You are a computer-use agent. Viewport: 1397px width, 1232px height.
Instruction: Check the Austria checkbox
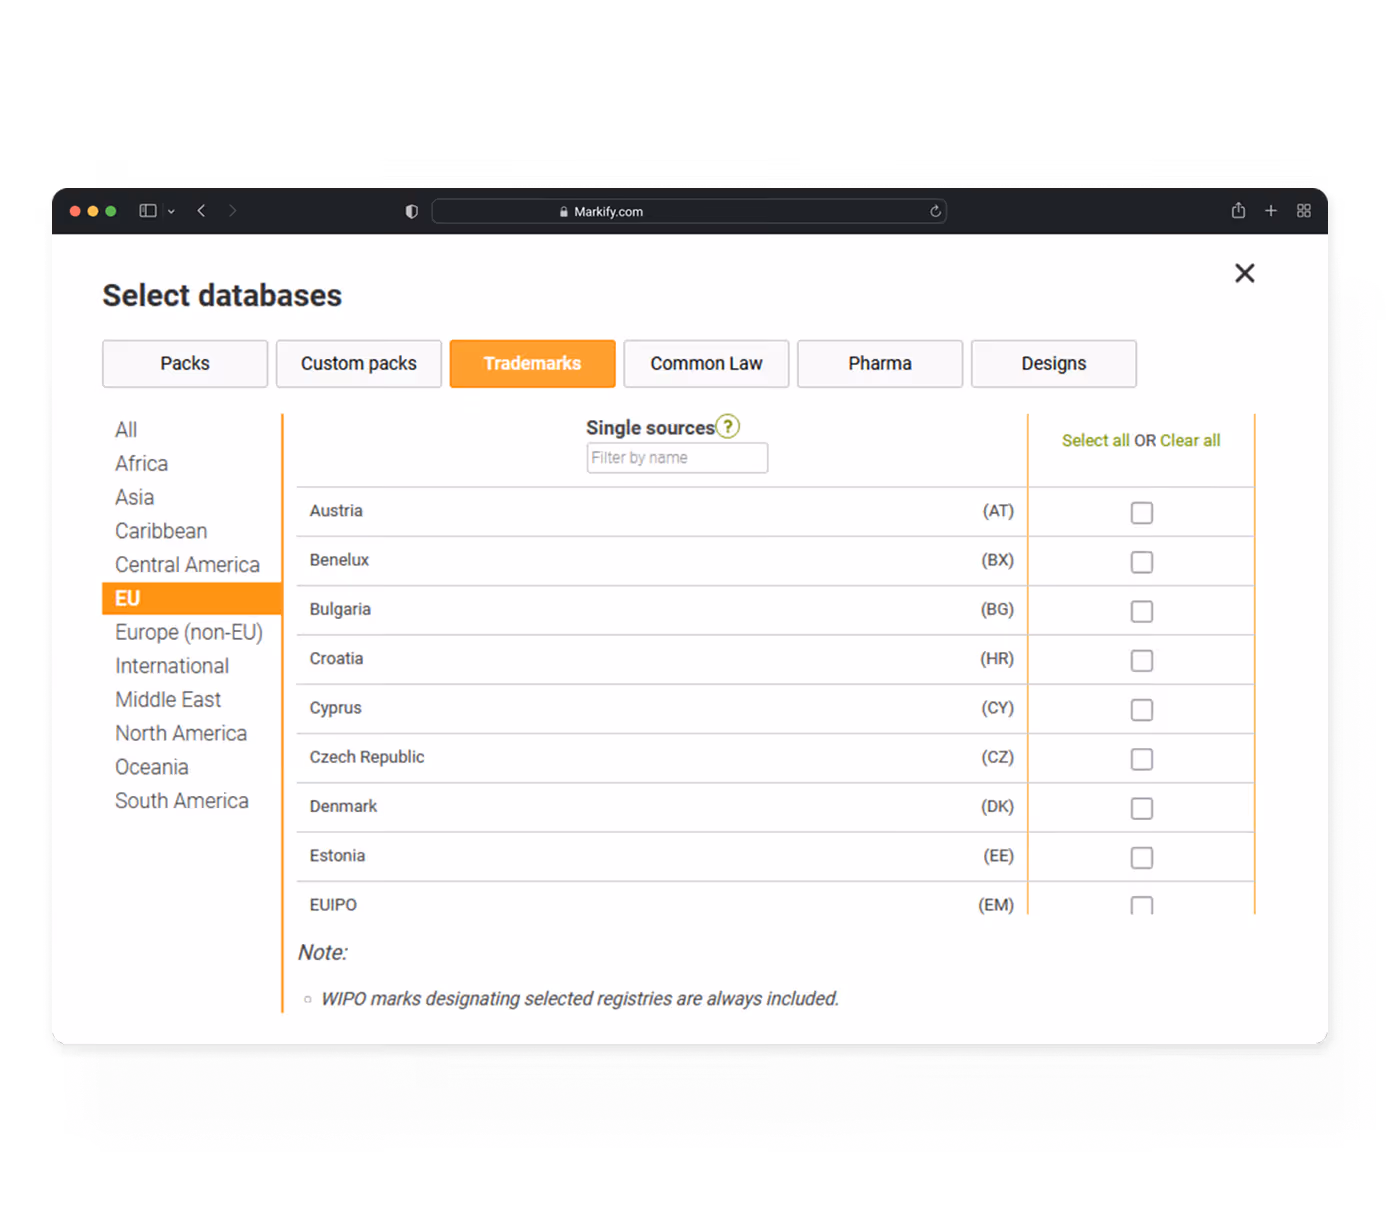(x=1142, y=513)
